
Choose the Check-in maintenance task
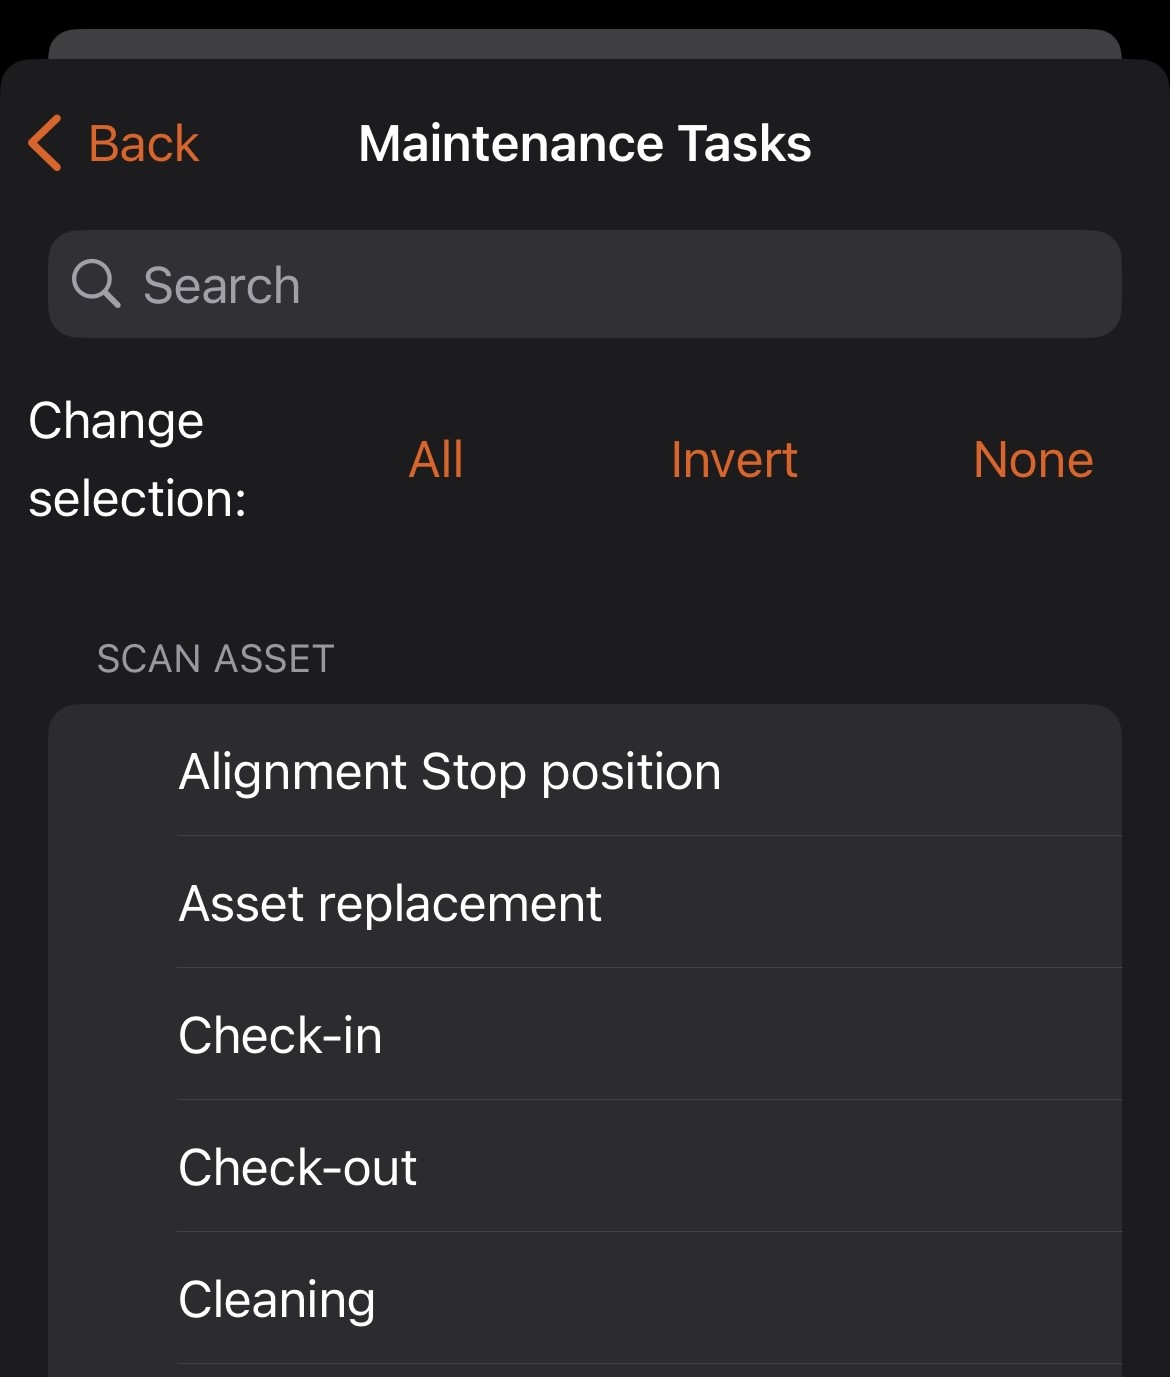click(280, 1035)
